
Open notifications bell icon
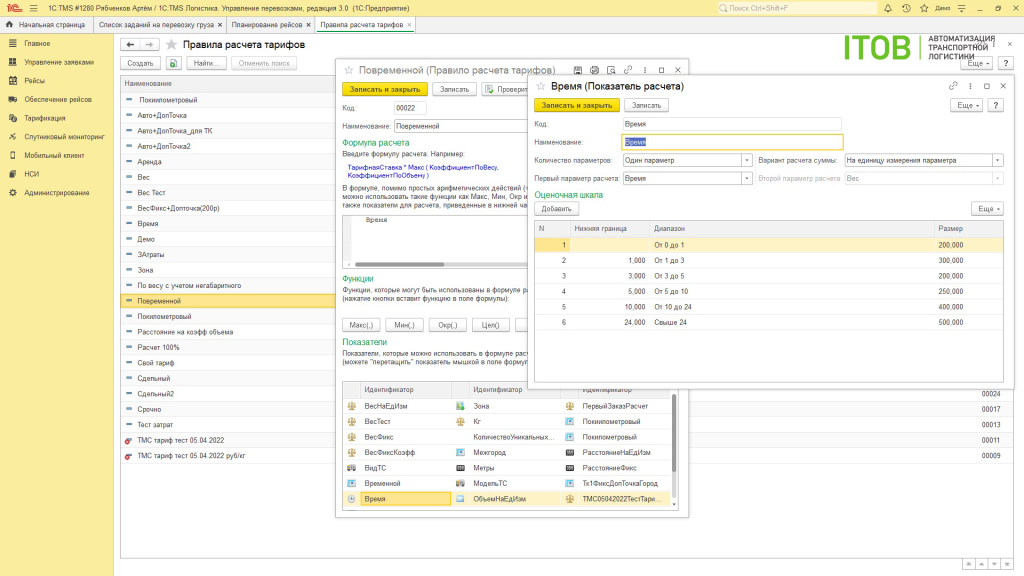click(888, 8)
